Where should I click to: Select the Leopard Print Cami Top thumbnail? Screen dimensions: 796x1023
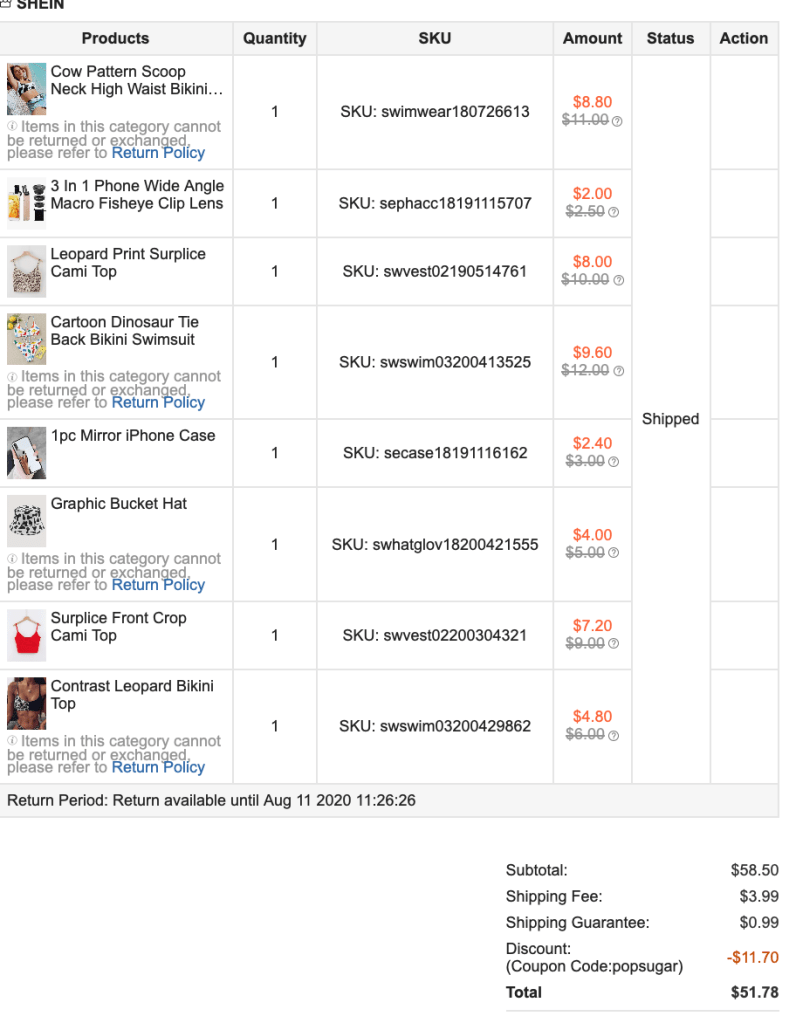pos(27,271)
